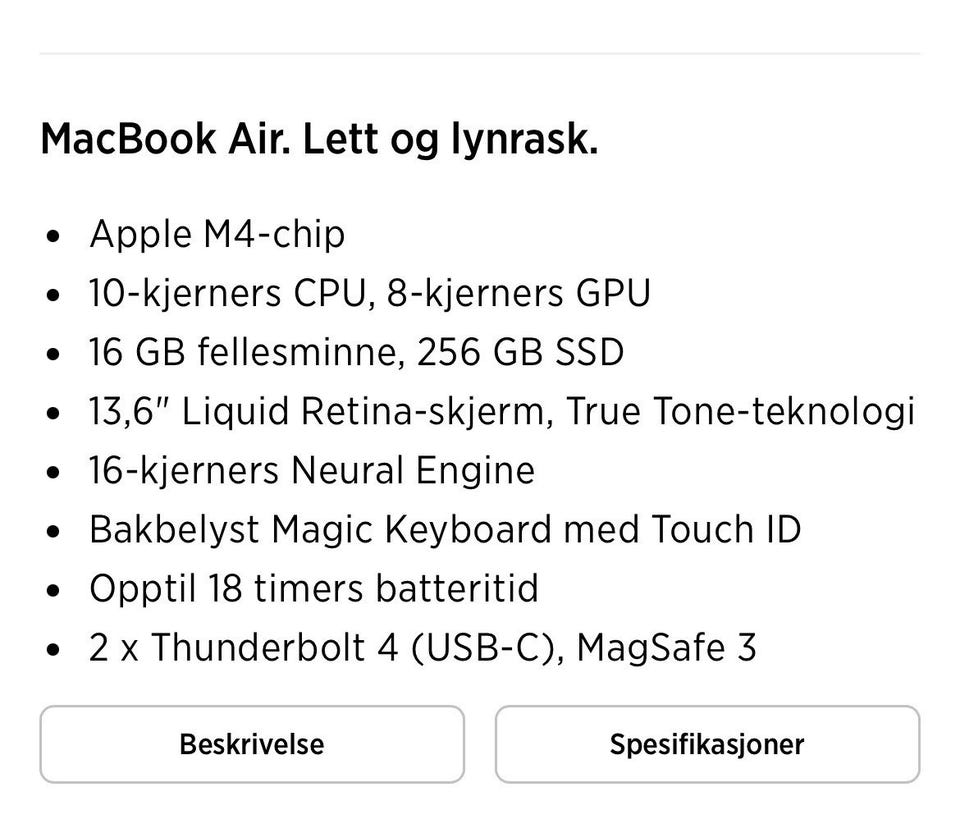The height and width of the screenshot is (819, 960).
Task: Click the horizontal divider line above the heading
Action: click(480, 54)
